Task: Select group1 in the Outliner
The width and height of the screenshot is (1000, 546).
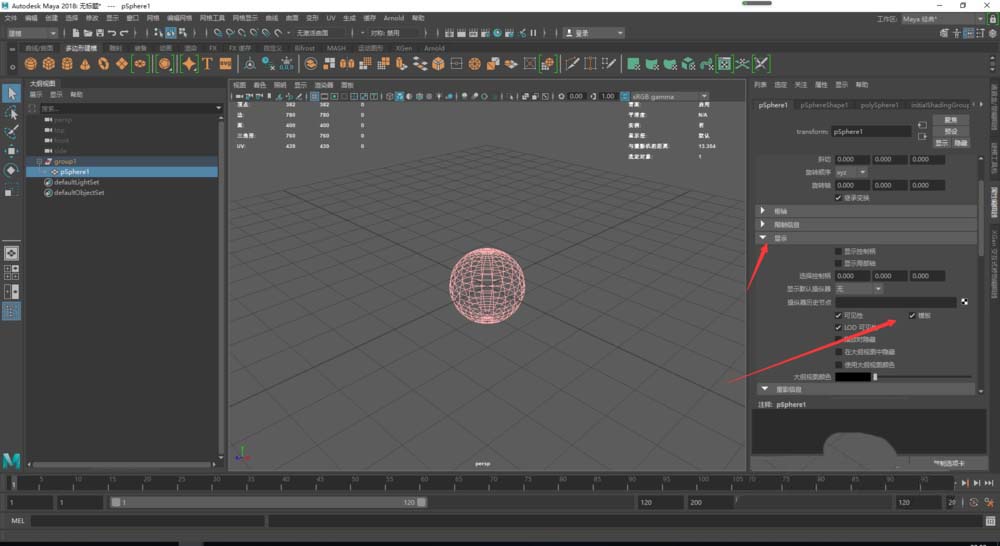Action: (65, 161)
